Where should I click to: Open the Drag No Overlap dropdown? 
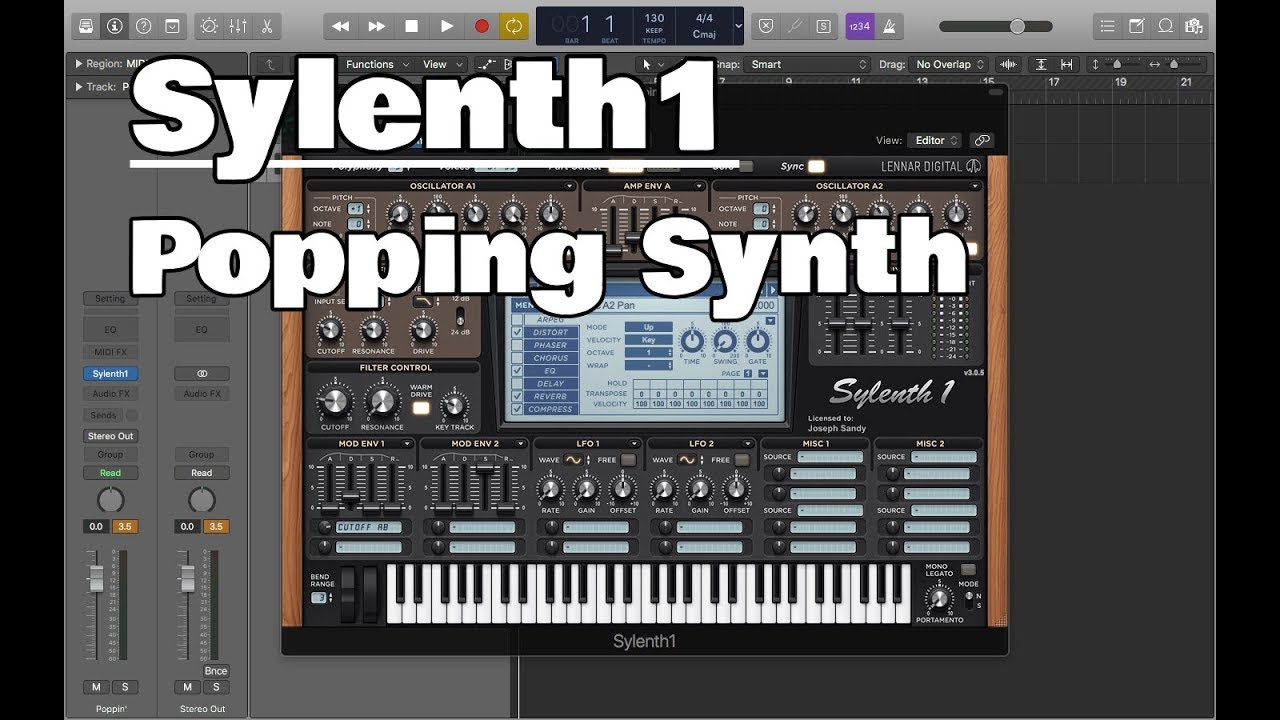click(949, 64)
